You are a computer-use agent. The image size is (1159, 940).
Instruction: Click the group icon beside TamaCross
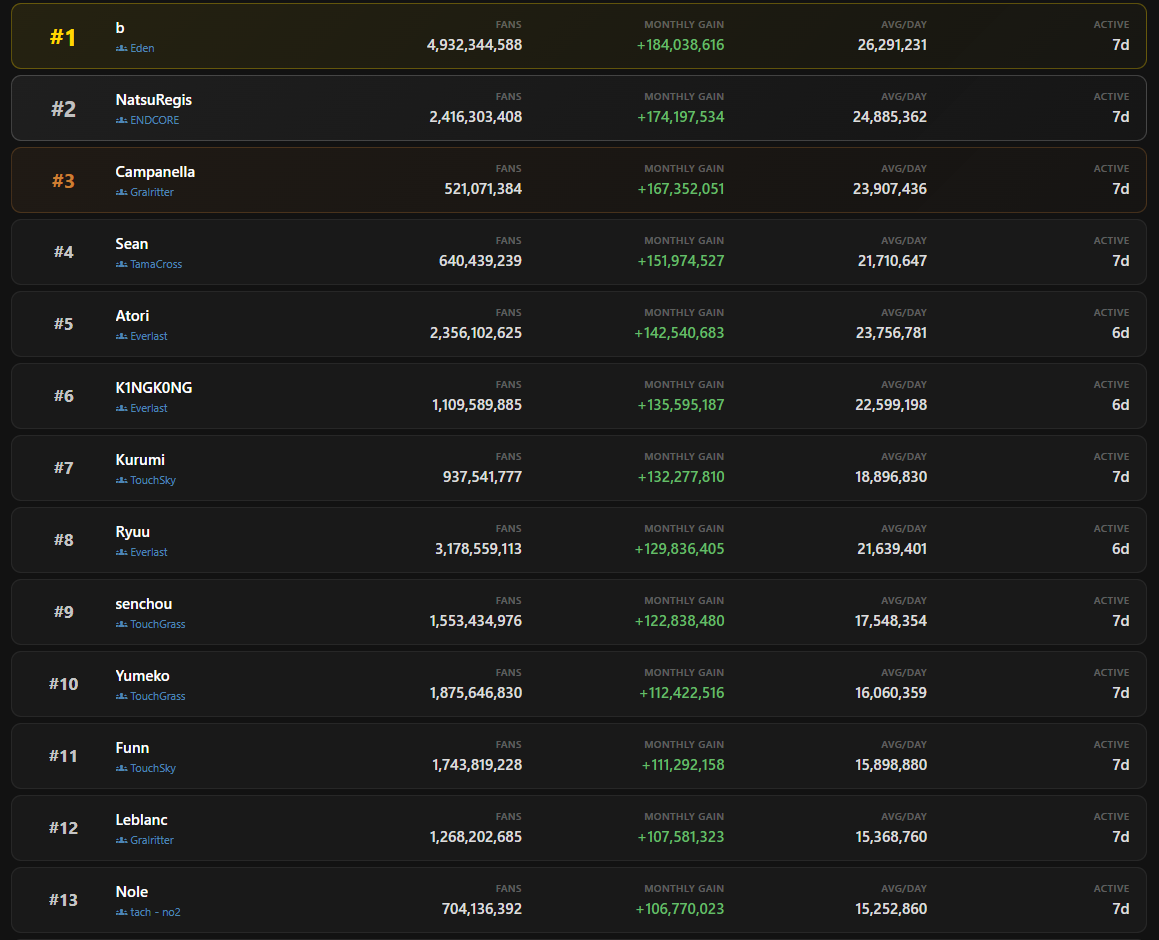click(x=121, y=264)
